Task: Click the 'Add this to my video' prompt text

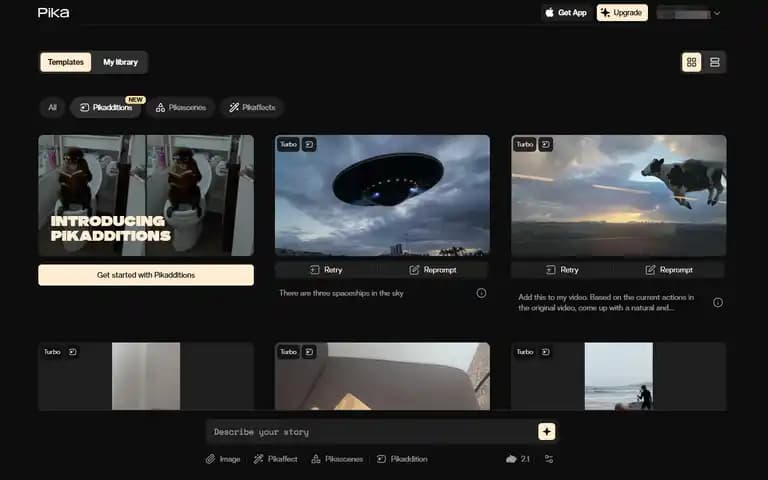Action: coord(606,302)
